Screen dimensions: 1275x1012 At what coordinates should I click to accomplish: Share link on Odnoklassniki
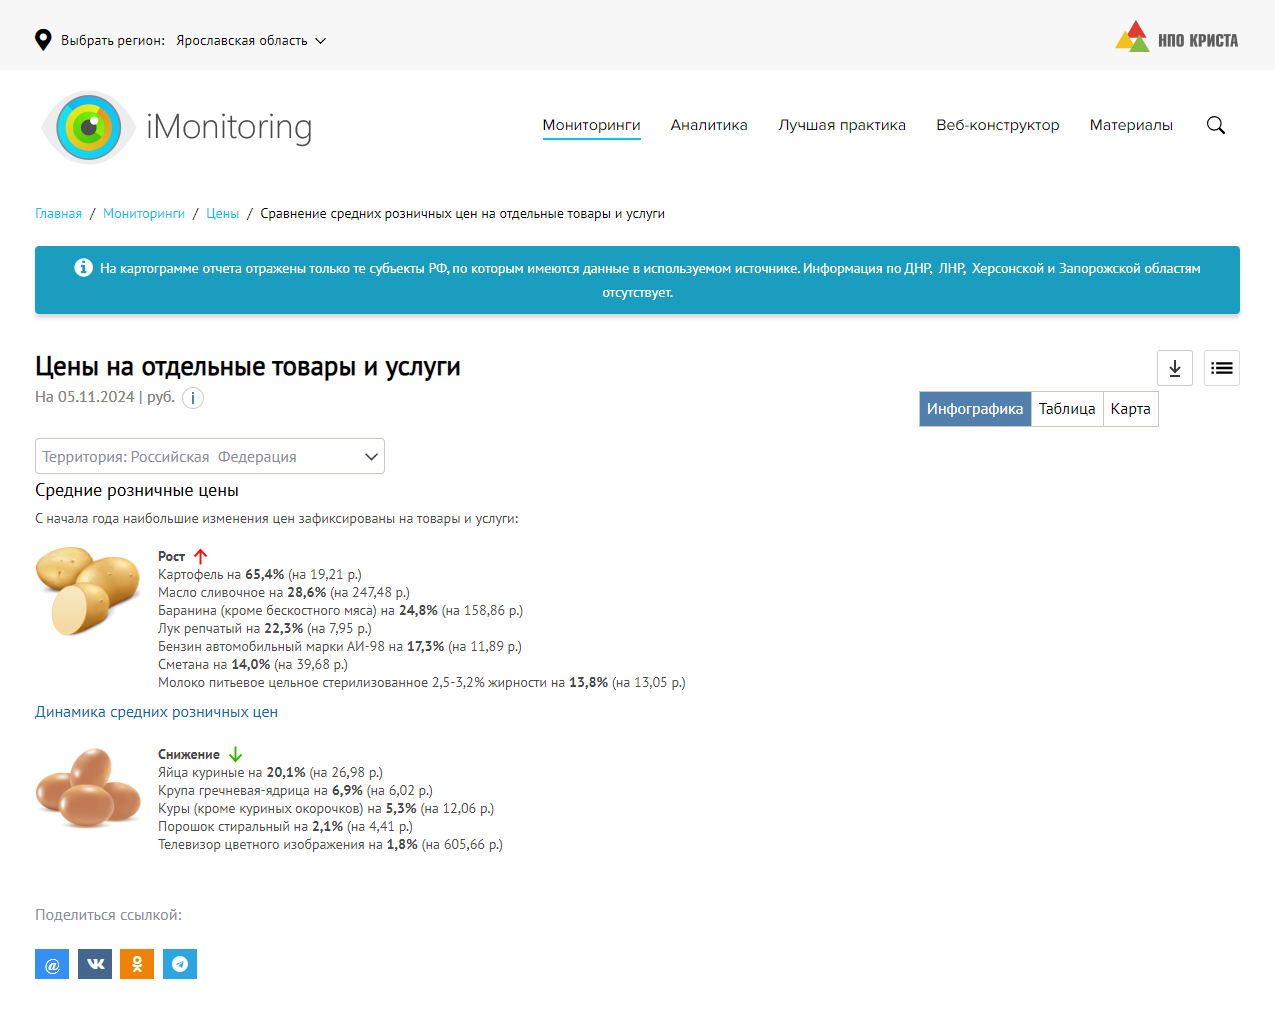(137, 964)
